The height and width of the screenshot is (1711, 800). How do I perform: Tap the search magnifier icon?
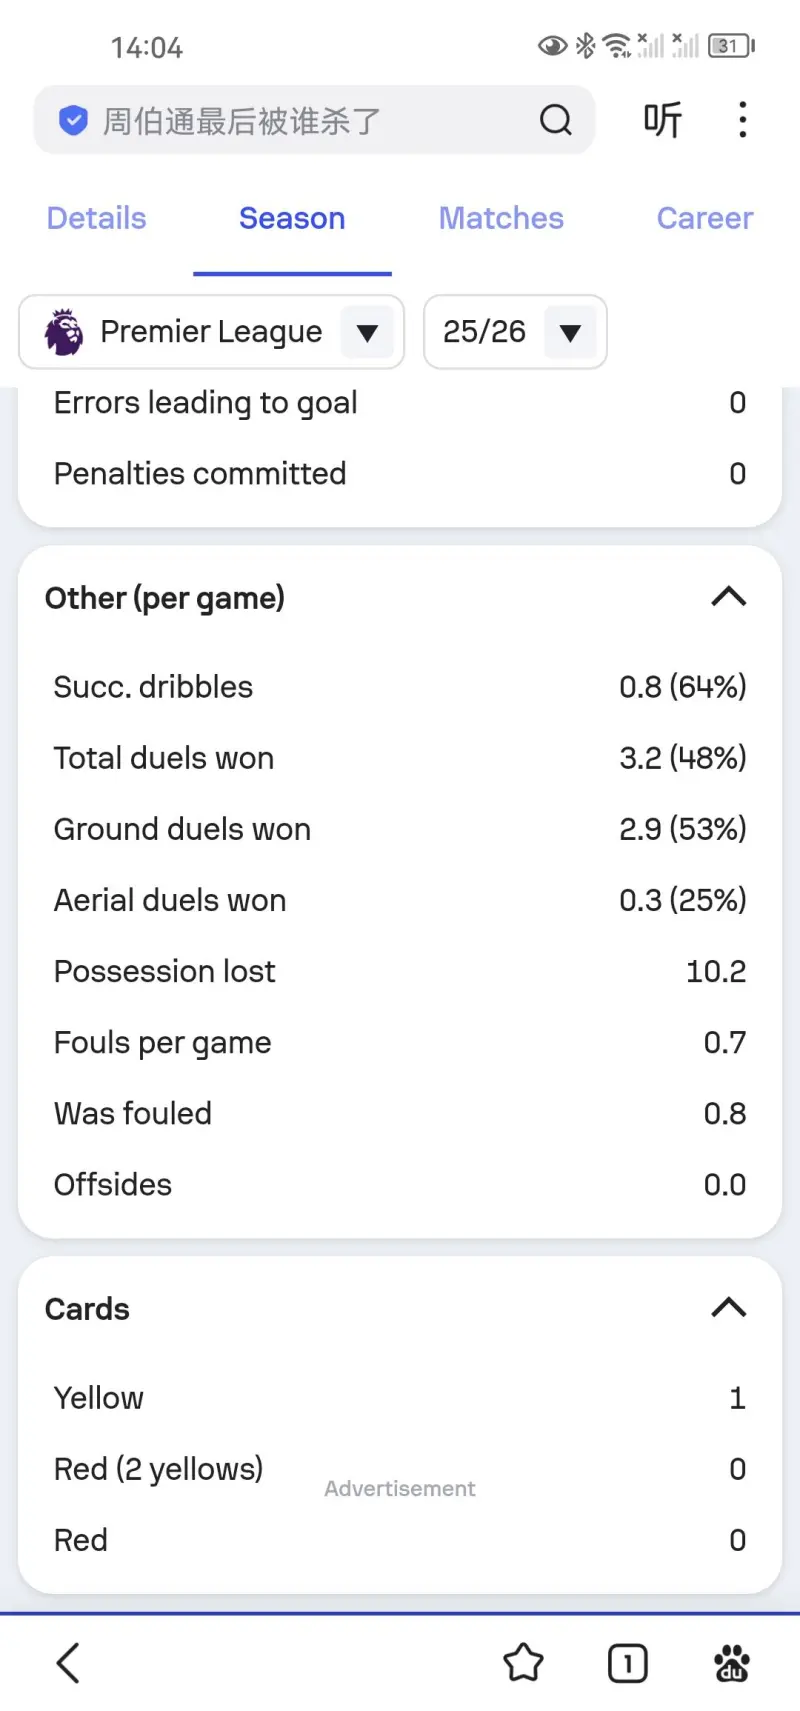click(555, 120)
